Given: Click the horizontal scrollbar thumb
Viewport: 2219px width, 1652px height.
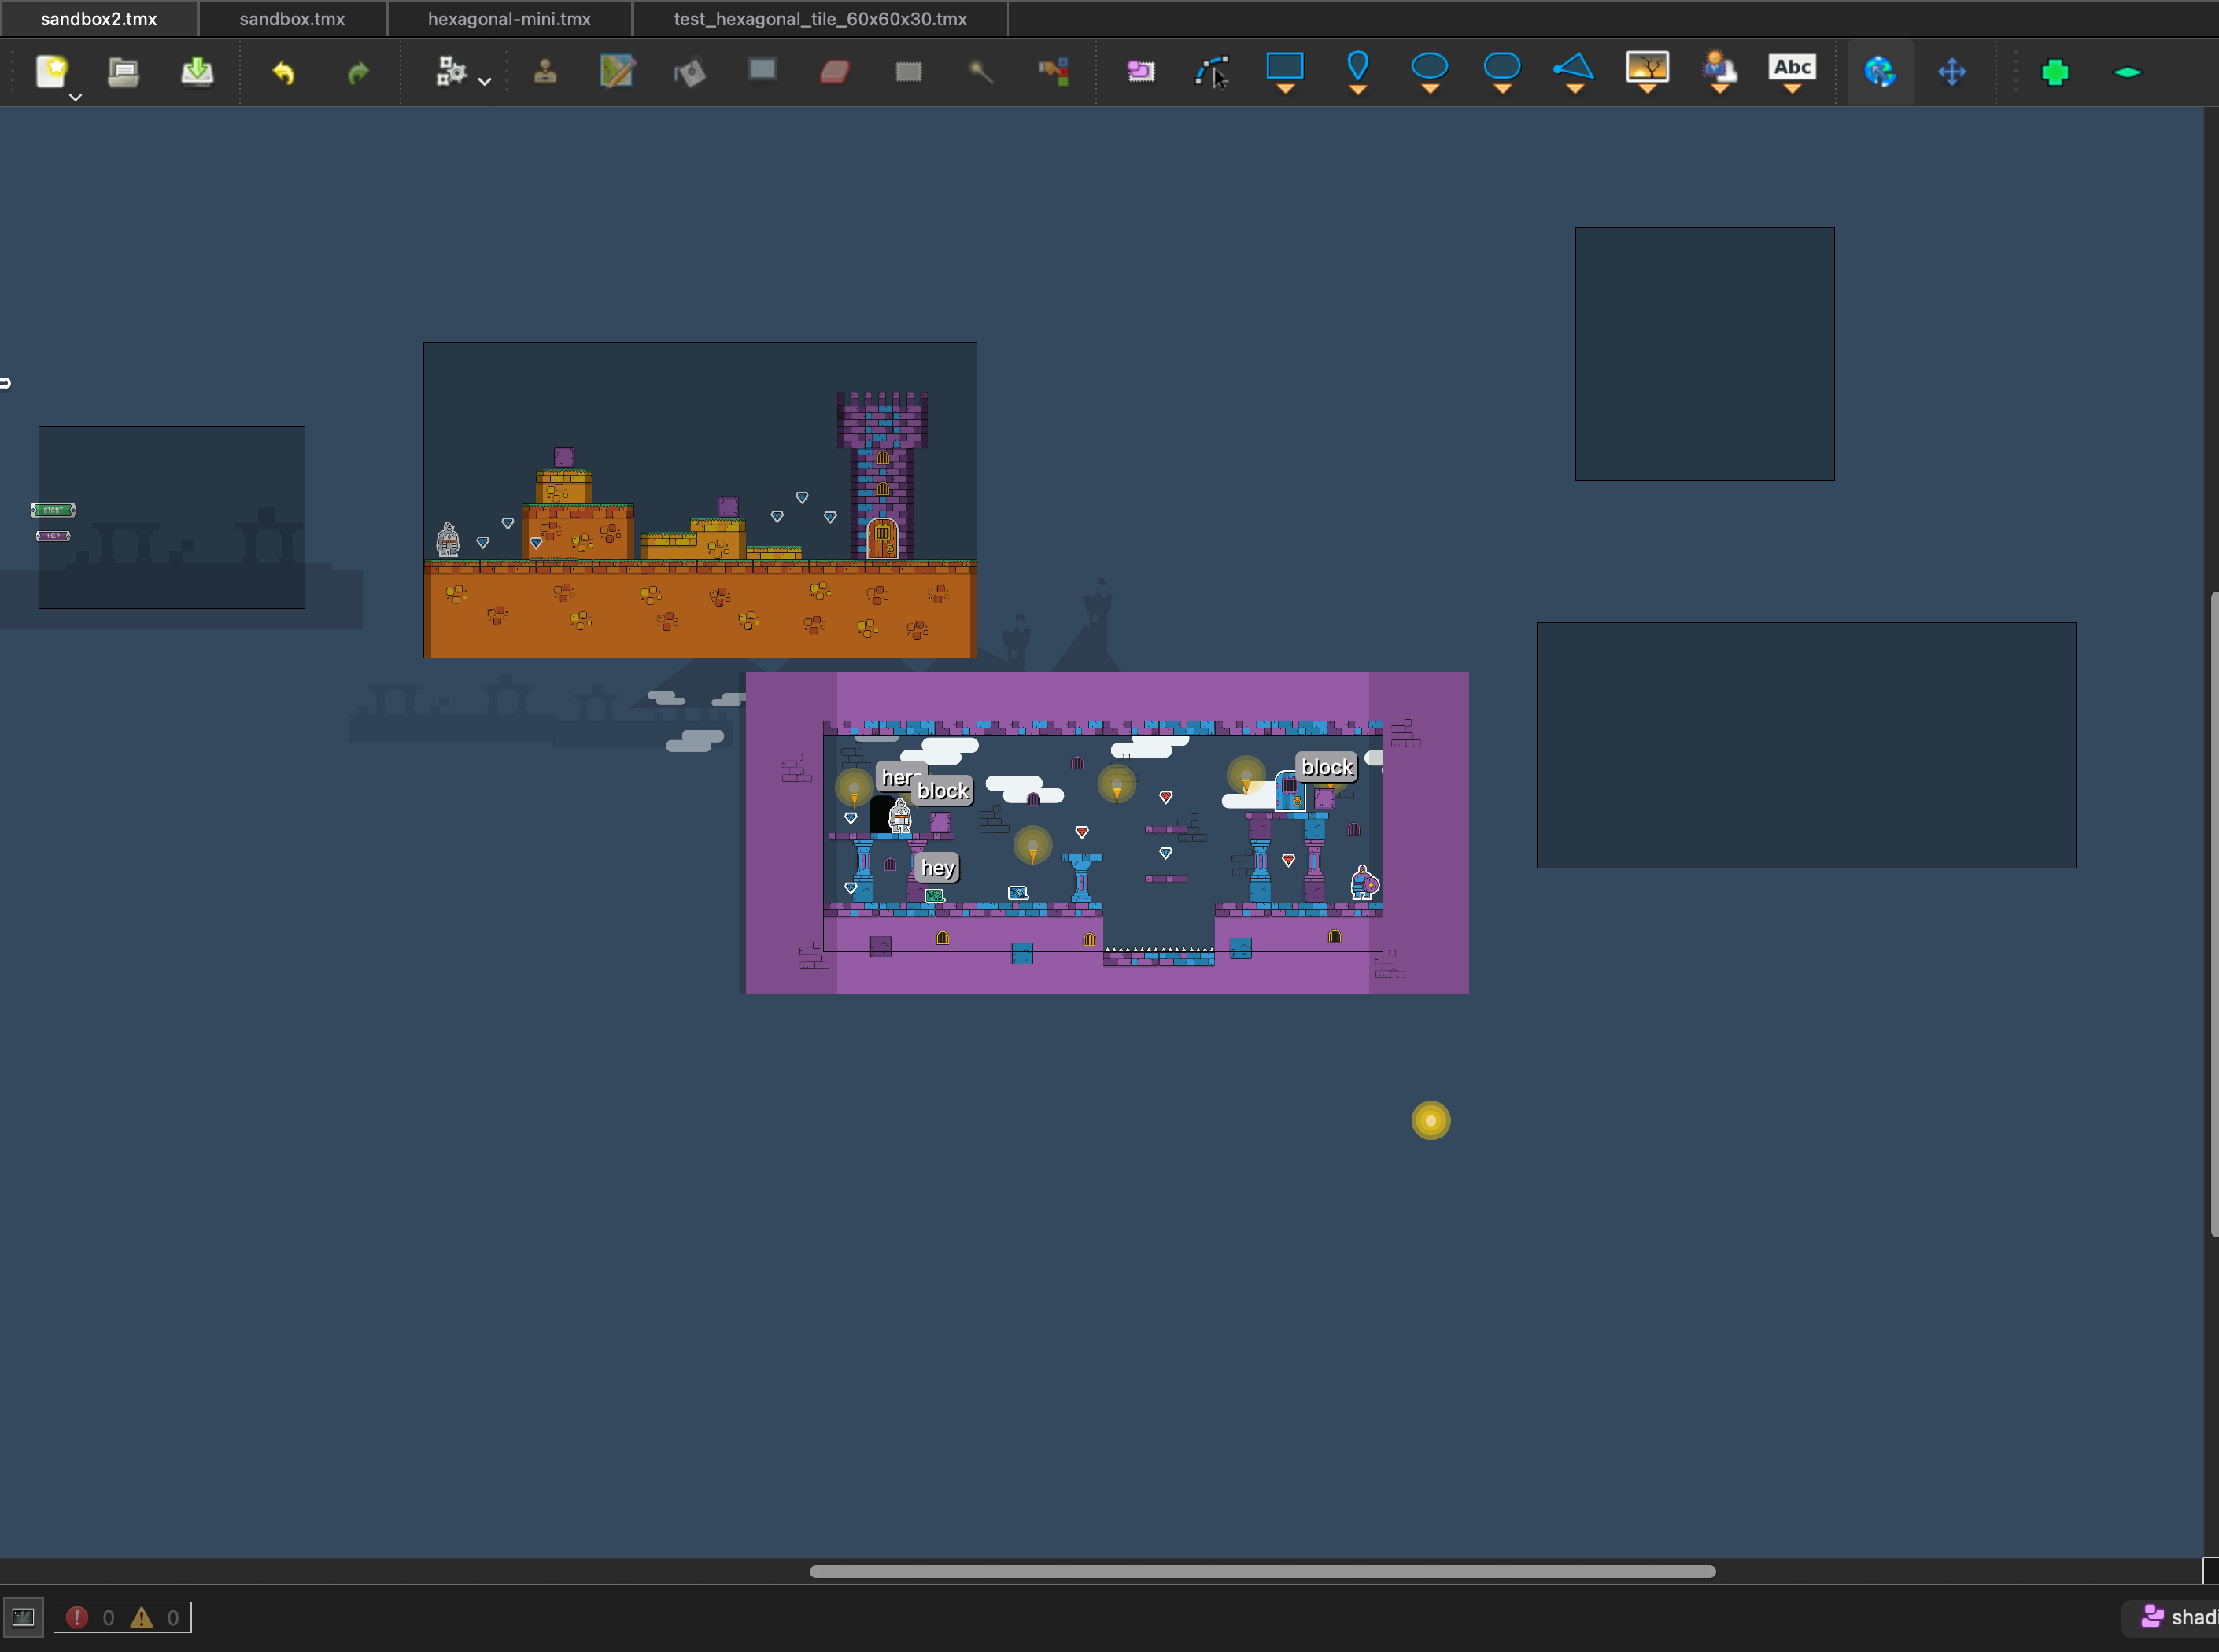Looking at the screenshot, I should tap(1262, 1571).
